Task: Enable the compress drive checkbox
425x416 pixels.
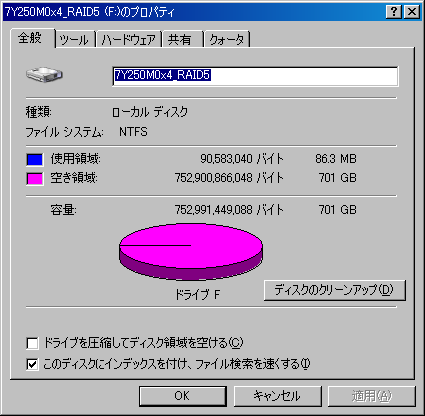Action: (x=32, y=343)
